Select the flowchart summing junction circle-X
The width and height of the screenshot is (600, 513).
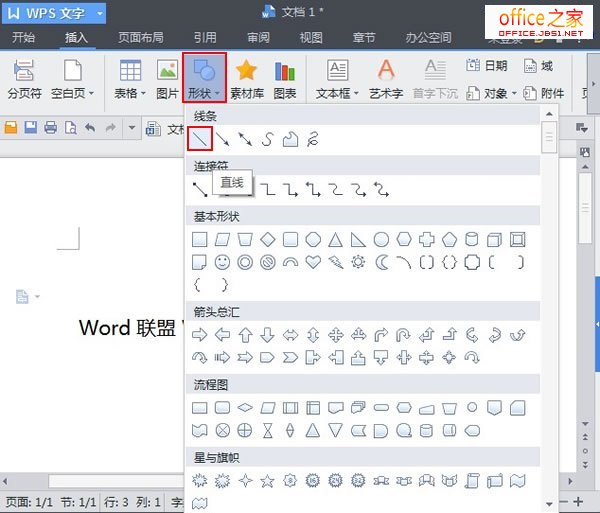pos(222,430)
